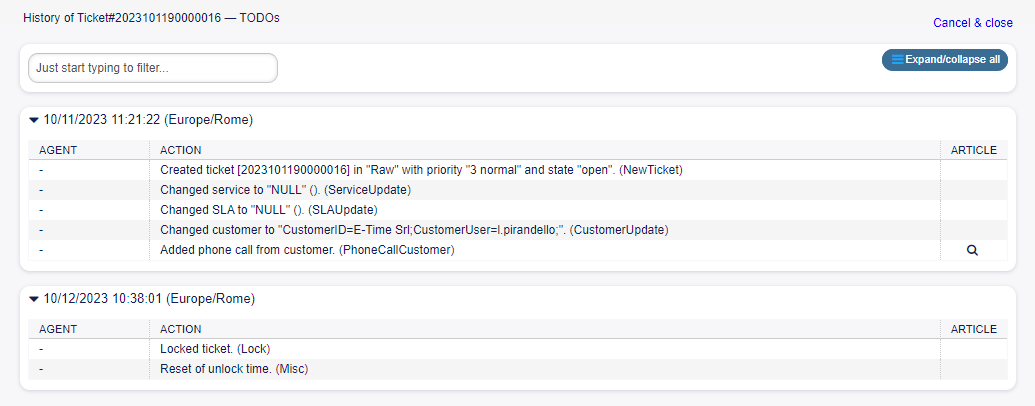Select the 'Reset of unlock time' row
The height and width of the screenshot is (406, 1035).
(234, 369)
